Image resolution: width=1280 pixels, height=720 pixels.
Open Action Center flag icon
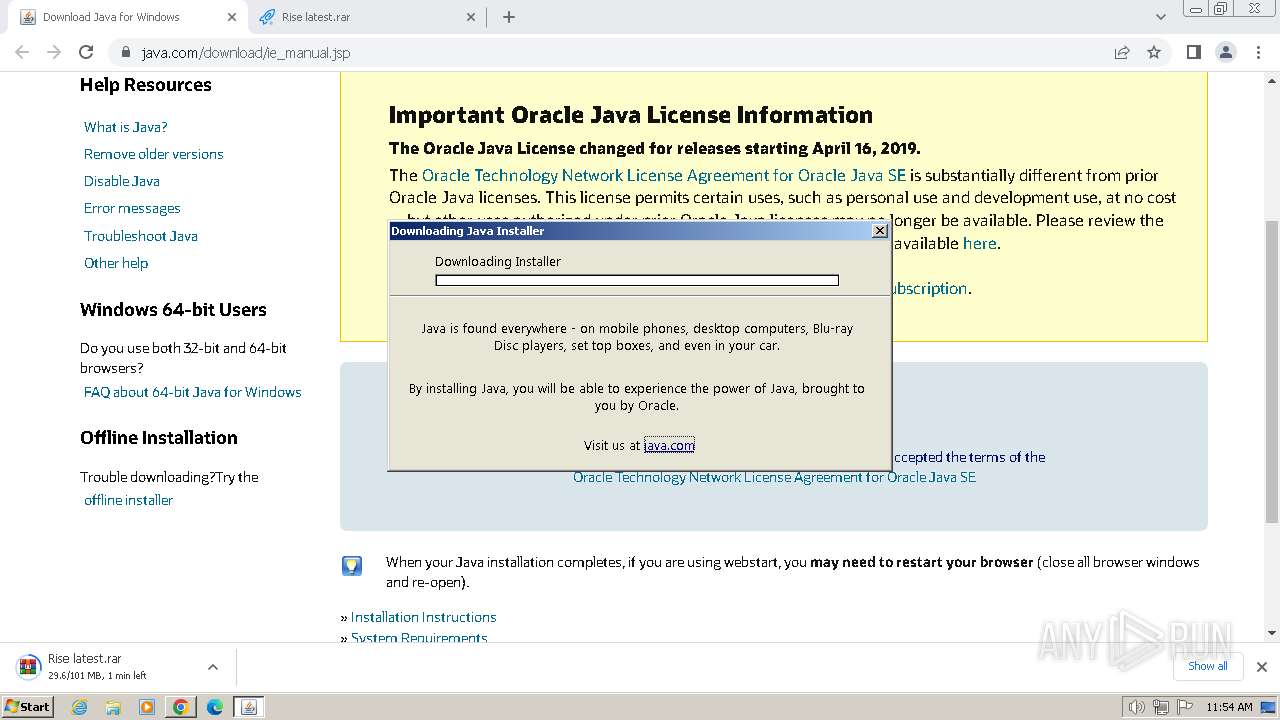(x=1185, y=707)
